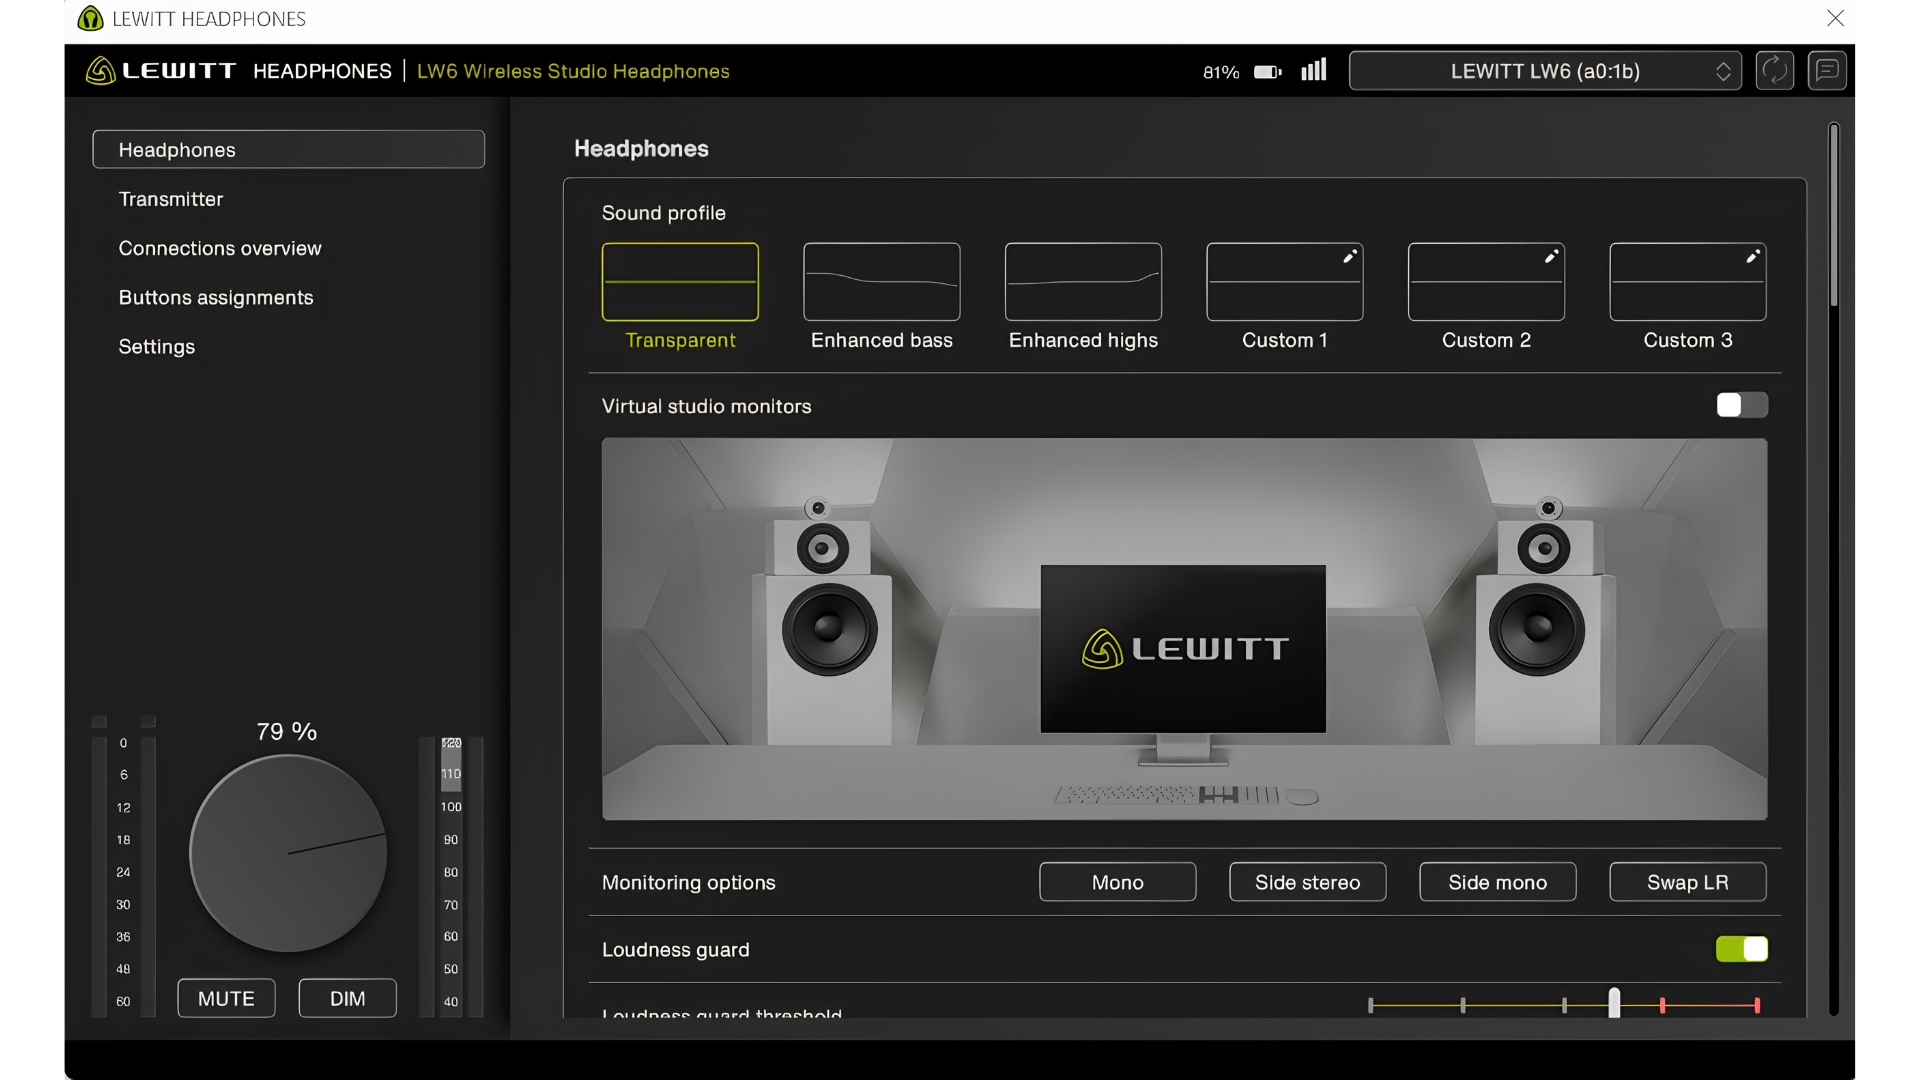Screen dimensions: 1920x1080
Task: Disable the Loudness guard toggle
Action: [x=1742, y=949]
